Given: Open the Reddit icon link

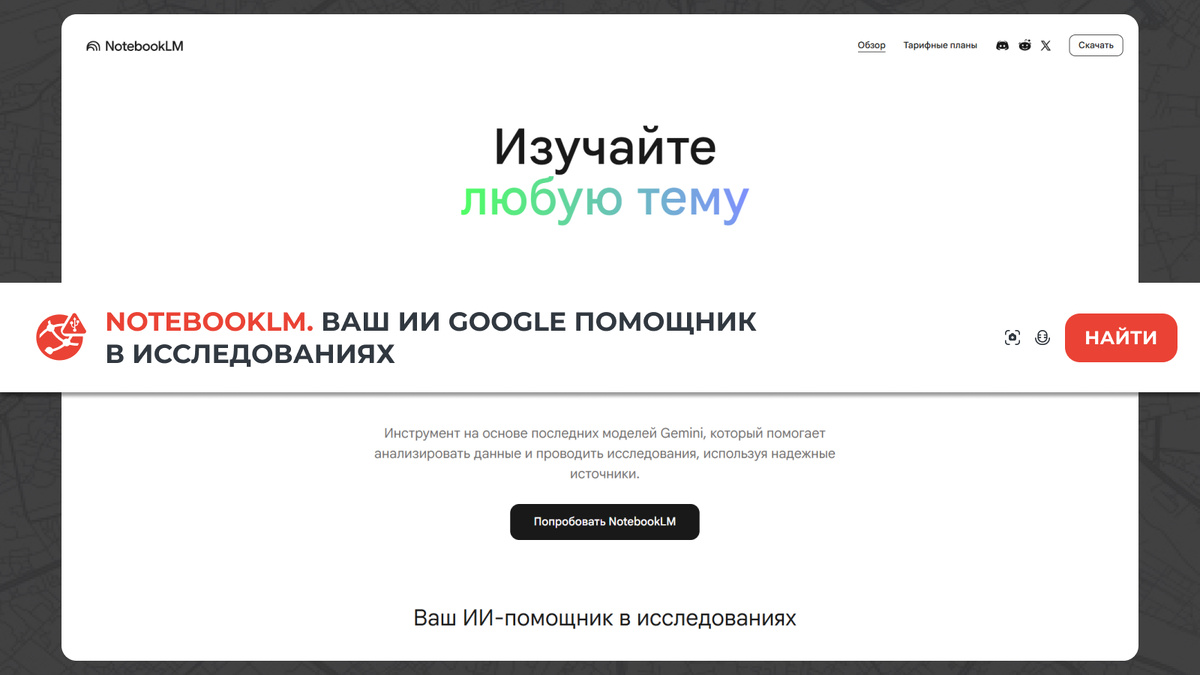Looking at the screenshot, I should coord(1024,46).
